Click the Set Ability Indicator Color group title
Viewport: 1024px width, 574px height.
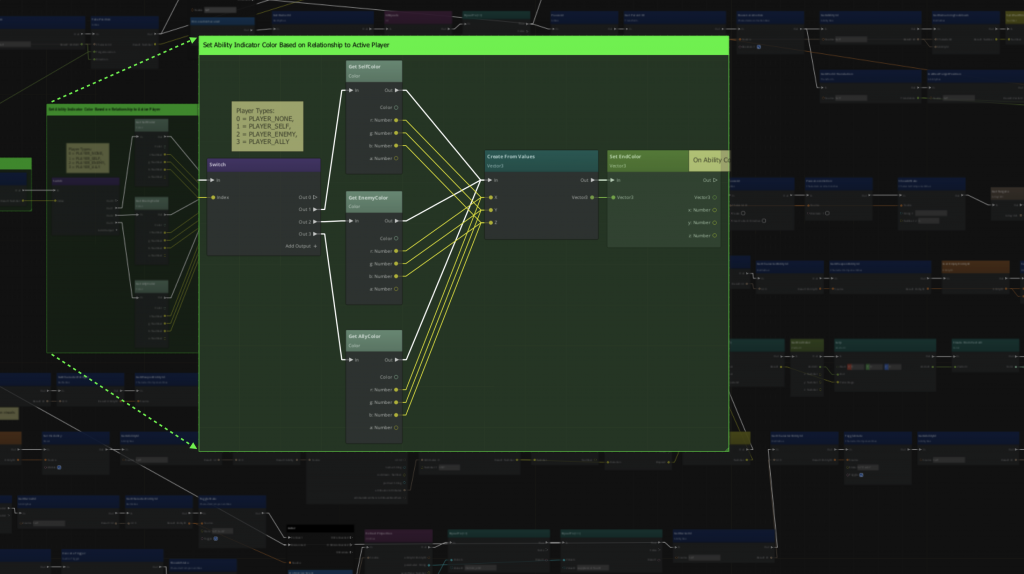[296, 45]
